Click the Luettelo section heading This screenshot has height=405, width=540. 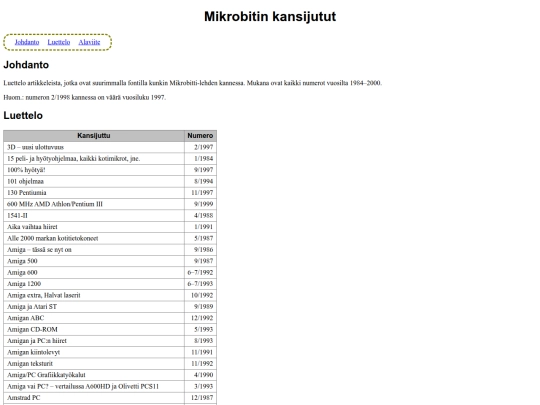(23, 115)
